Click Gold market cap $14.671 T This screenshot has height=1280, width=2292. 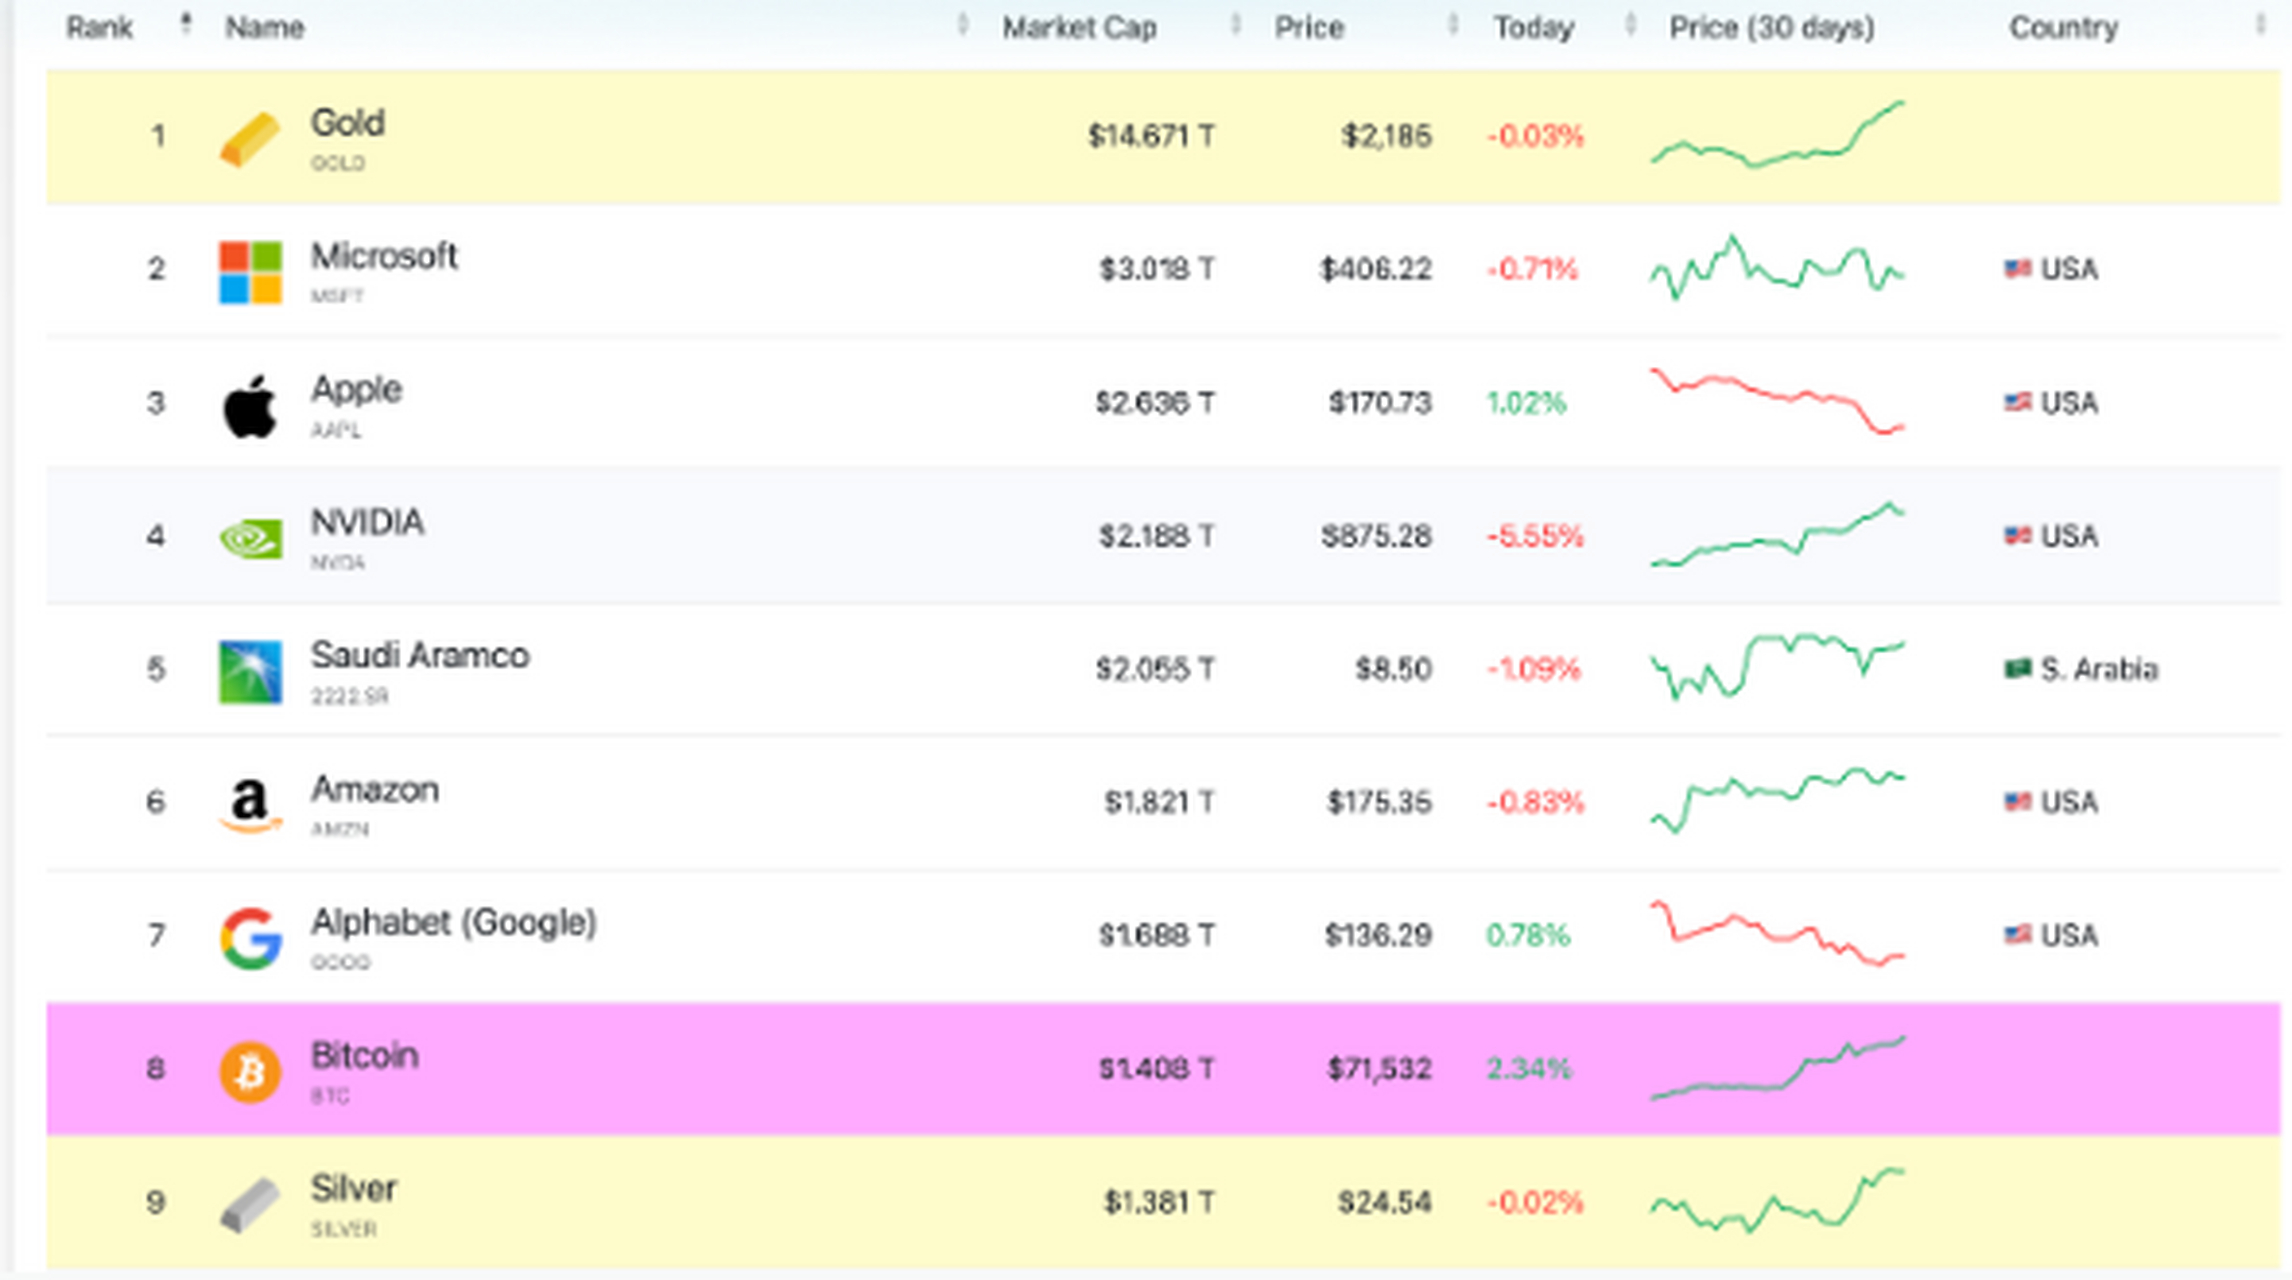pos(1152,136)
